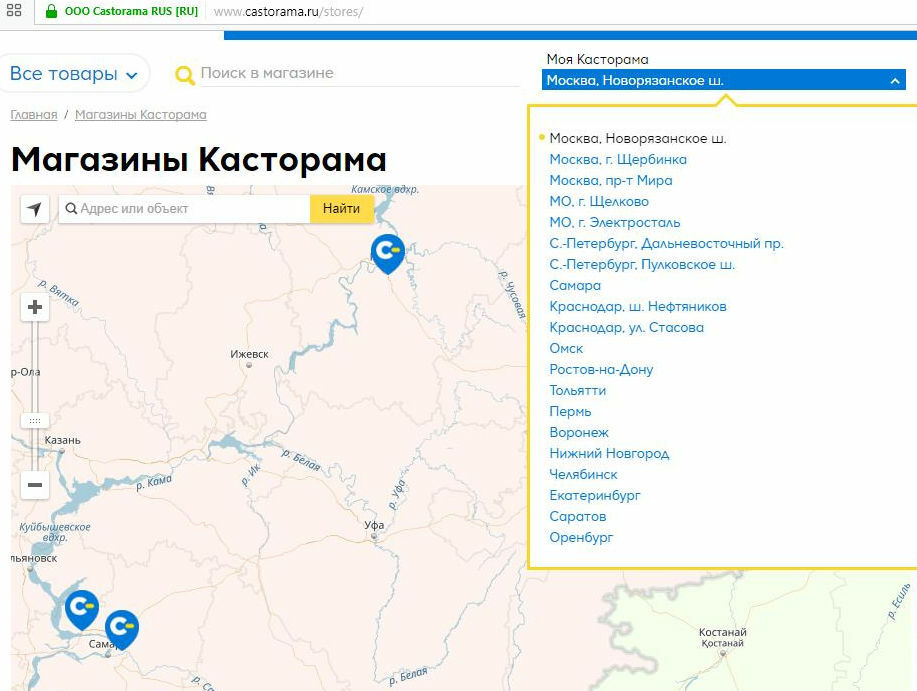The width and height of the screenshot is (917, 691).
Task: Click the Казань city label on map
Action: tap(63, 440)
